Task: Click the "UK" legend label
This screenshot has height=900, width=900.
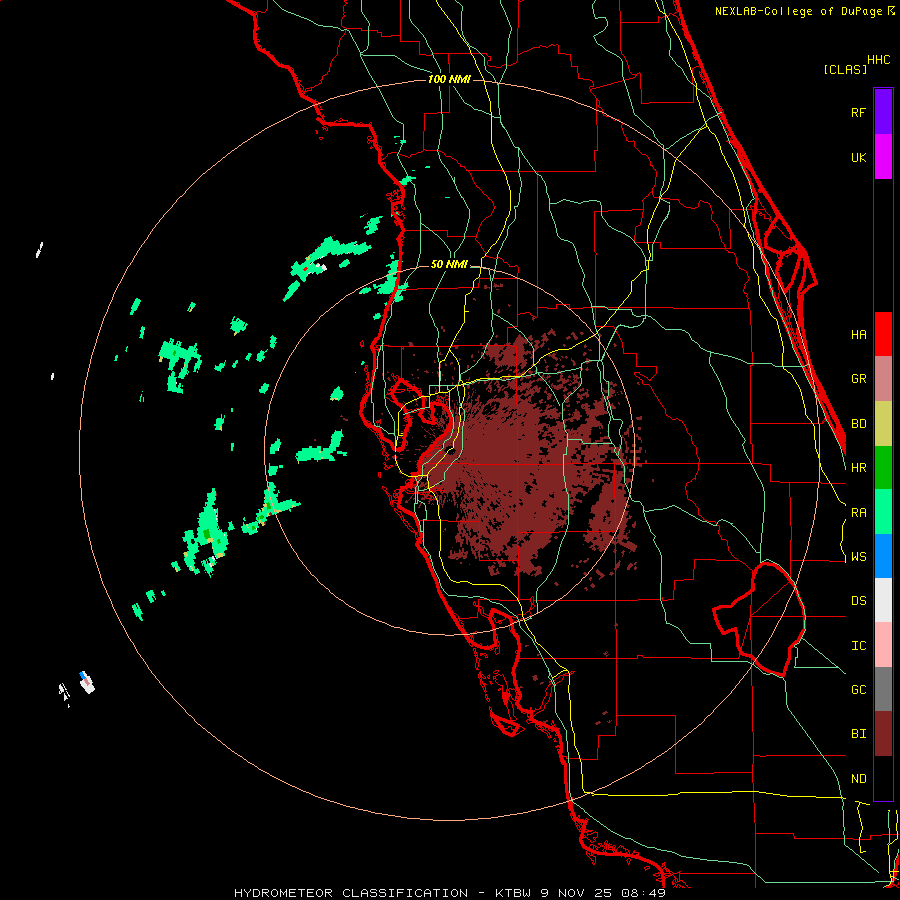Action: [858, 157]
